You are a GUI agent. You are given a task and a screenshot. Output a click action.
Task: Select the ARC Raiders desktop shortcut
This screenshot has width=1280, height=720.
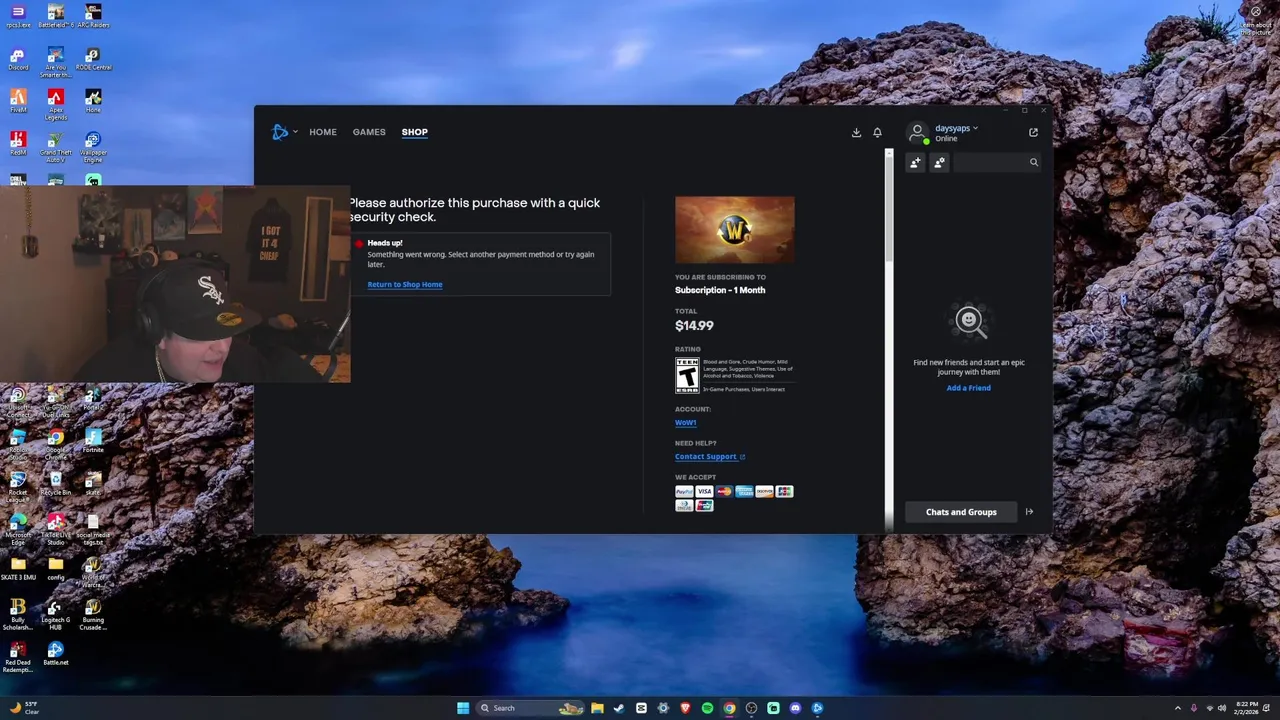93,16
